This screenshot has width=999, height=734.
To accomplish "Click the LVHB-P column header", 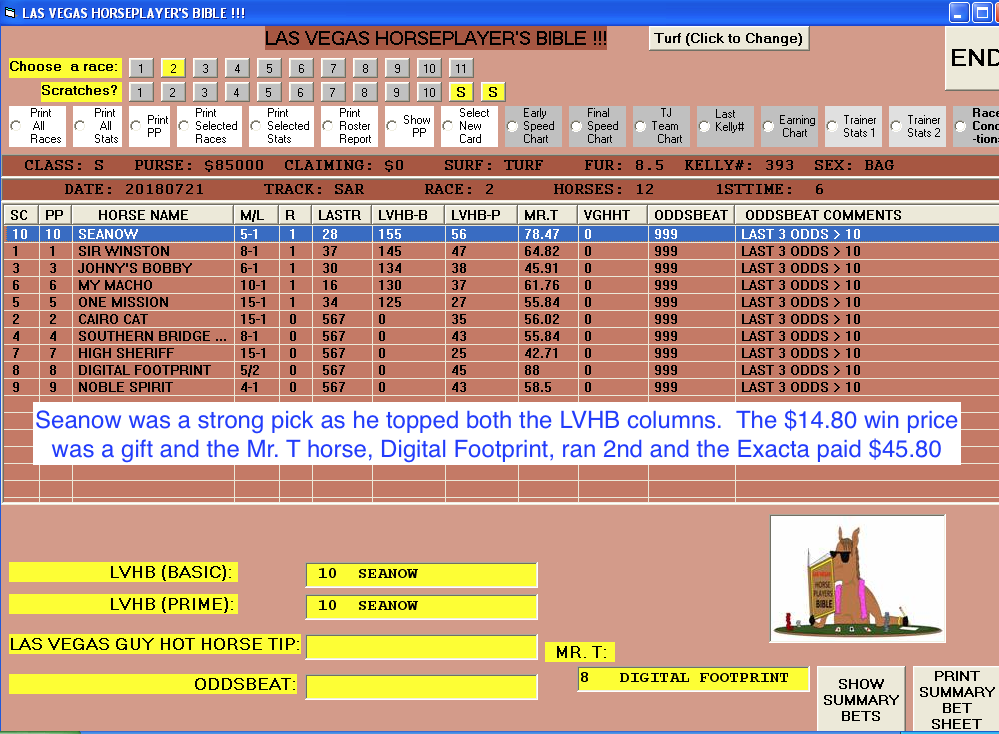I will pyautogui.click(x=481, y=215).
